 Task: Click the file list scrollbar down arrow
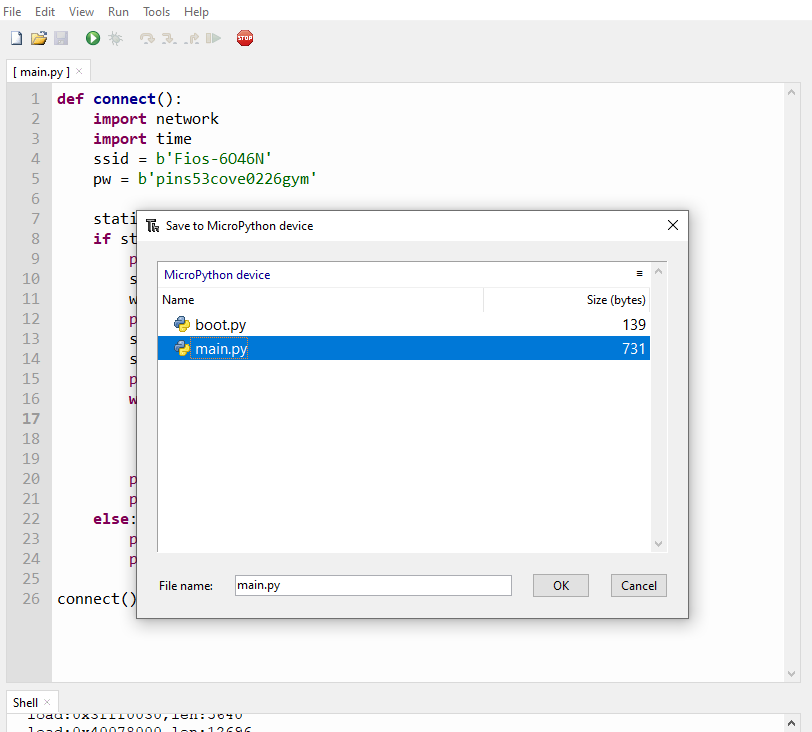658,543
